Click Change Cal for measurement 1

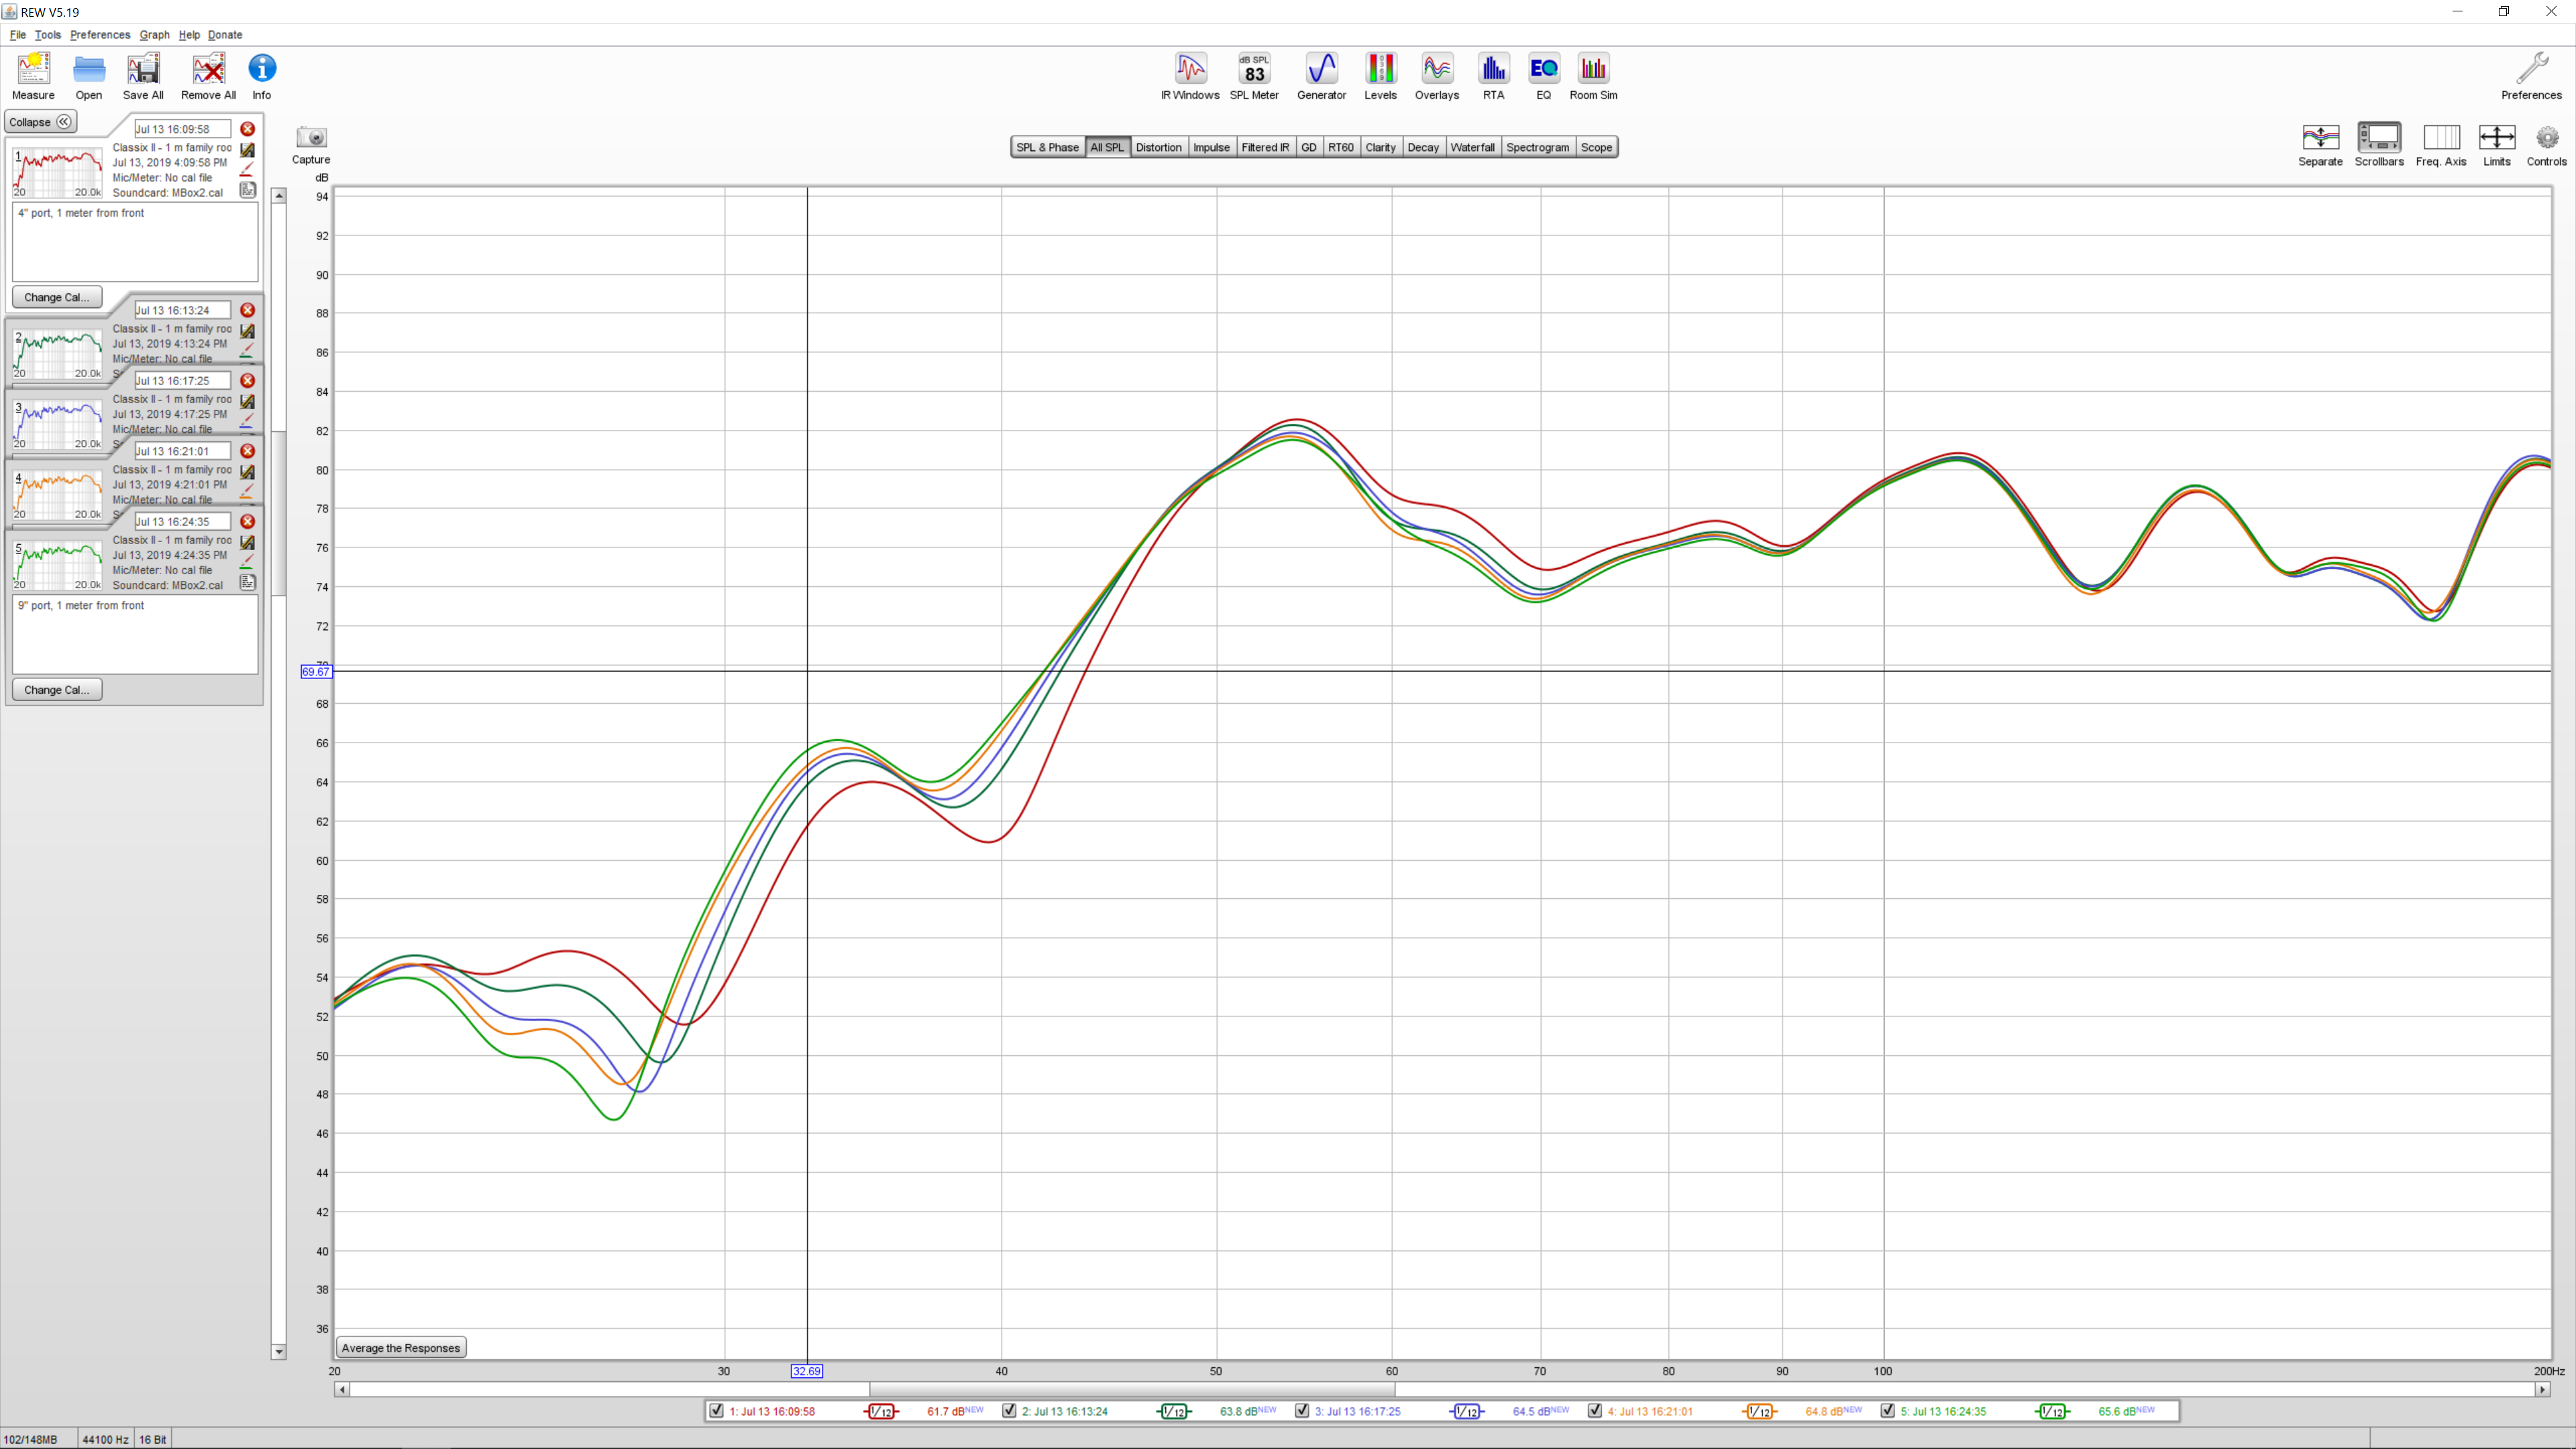click(56, 297)
